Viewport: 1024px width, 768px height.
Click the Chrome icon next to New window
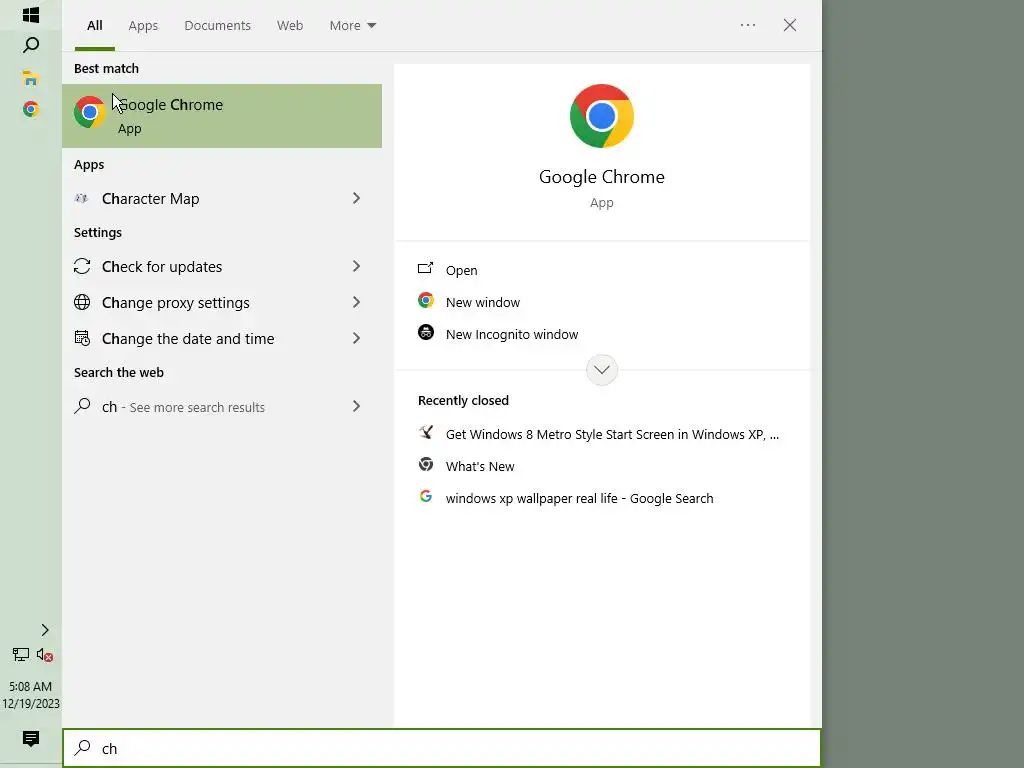point(426,300)
